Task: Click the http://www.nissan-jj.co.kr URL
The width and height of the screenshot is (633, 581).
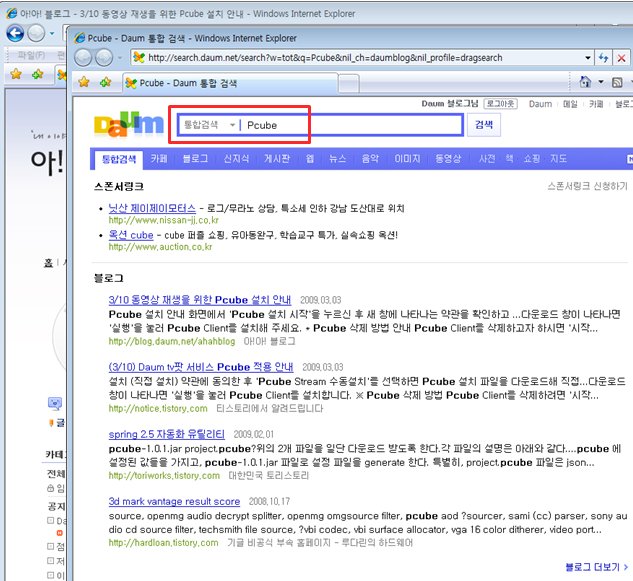Action: [x=163, y=220]
